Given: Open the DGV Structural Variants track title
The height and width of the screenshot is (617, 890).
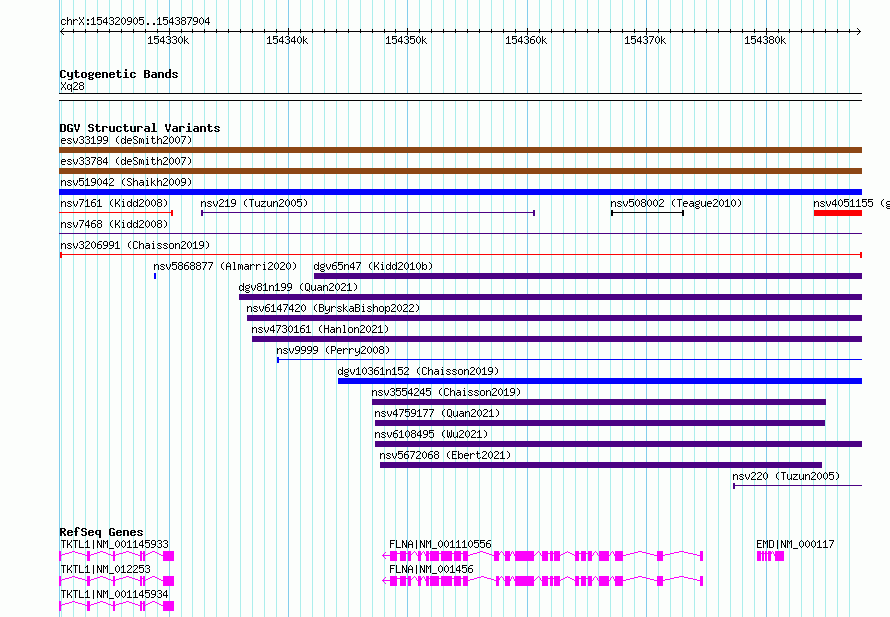Looking at the screenshot, I should [x=140, y=128].
